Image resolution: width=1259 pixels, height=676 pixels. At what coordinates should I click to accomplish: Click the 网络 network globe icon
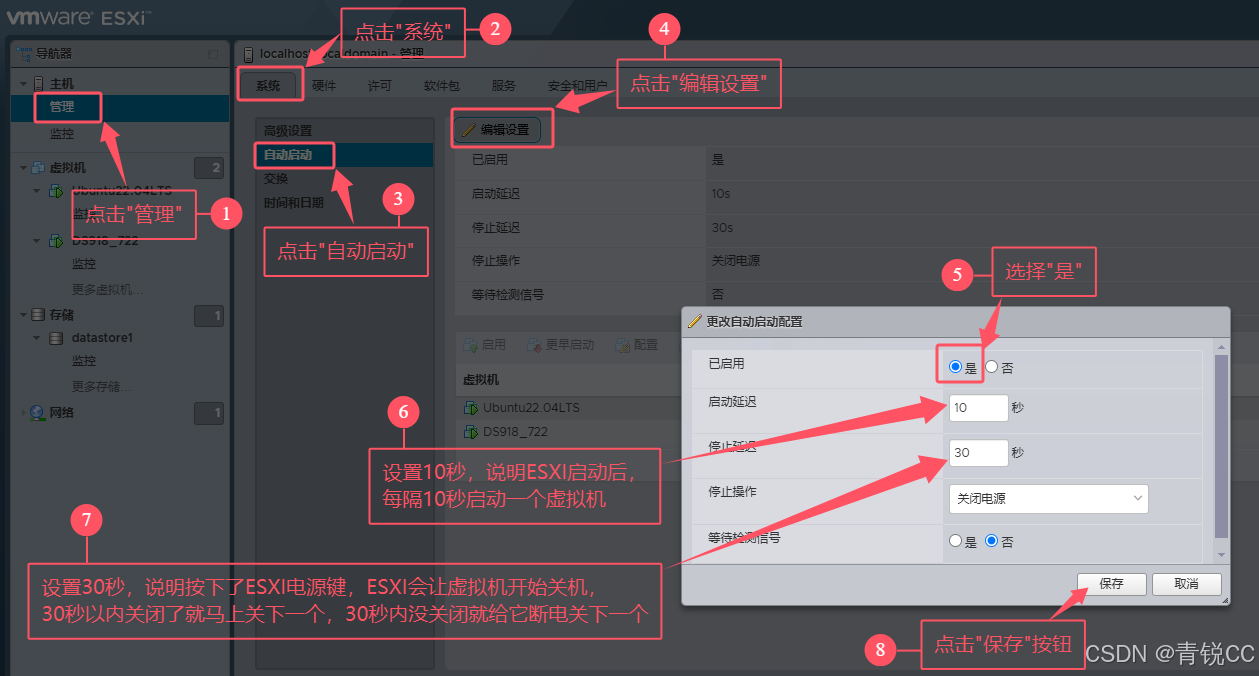pyautogui.click(x=38, y=412)
